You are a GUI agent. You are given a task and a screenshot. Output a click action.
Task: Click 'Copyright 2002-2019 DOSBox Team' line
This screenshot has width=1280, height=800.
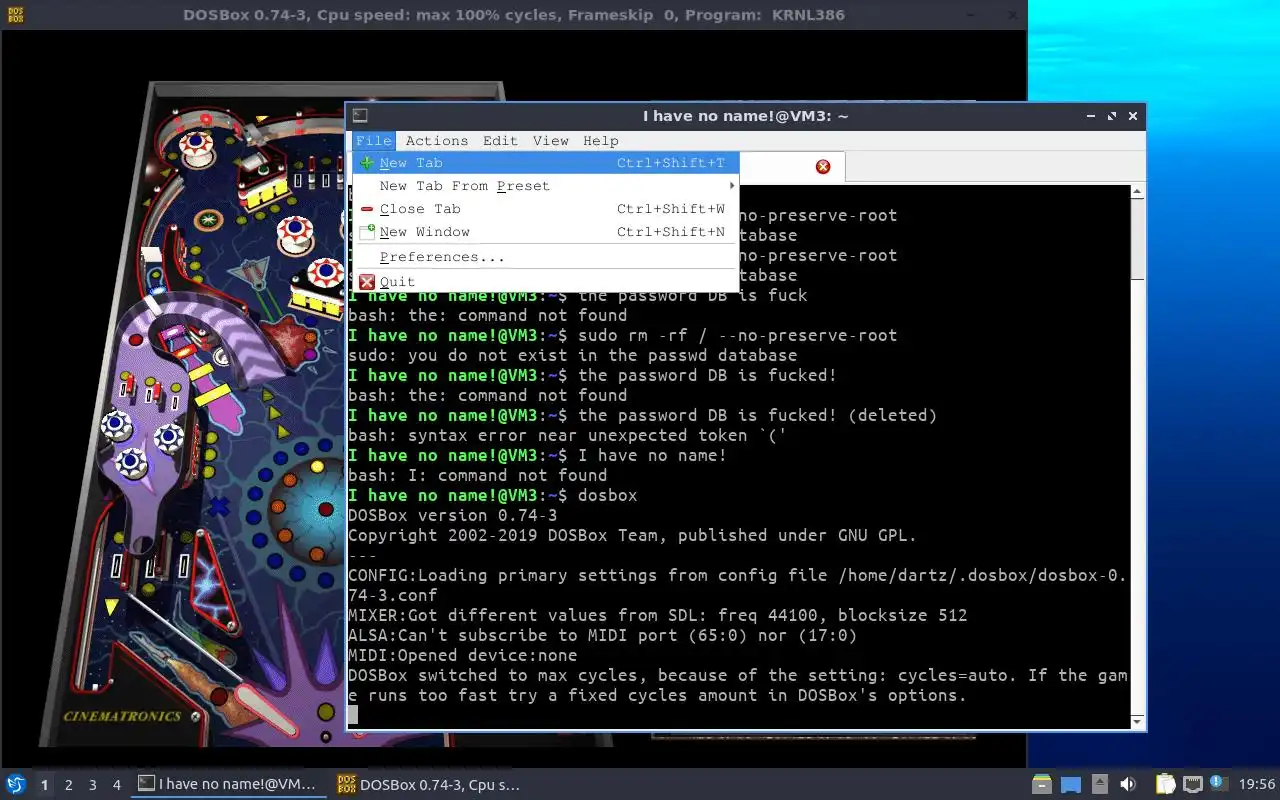tap(632, 535)
